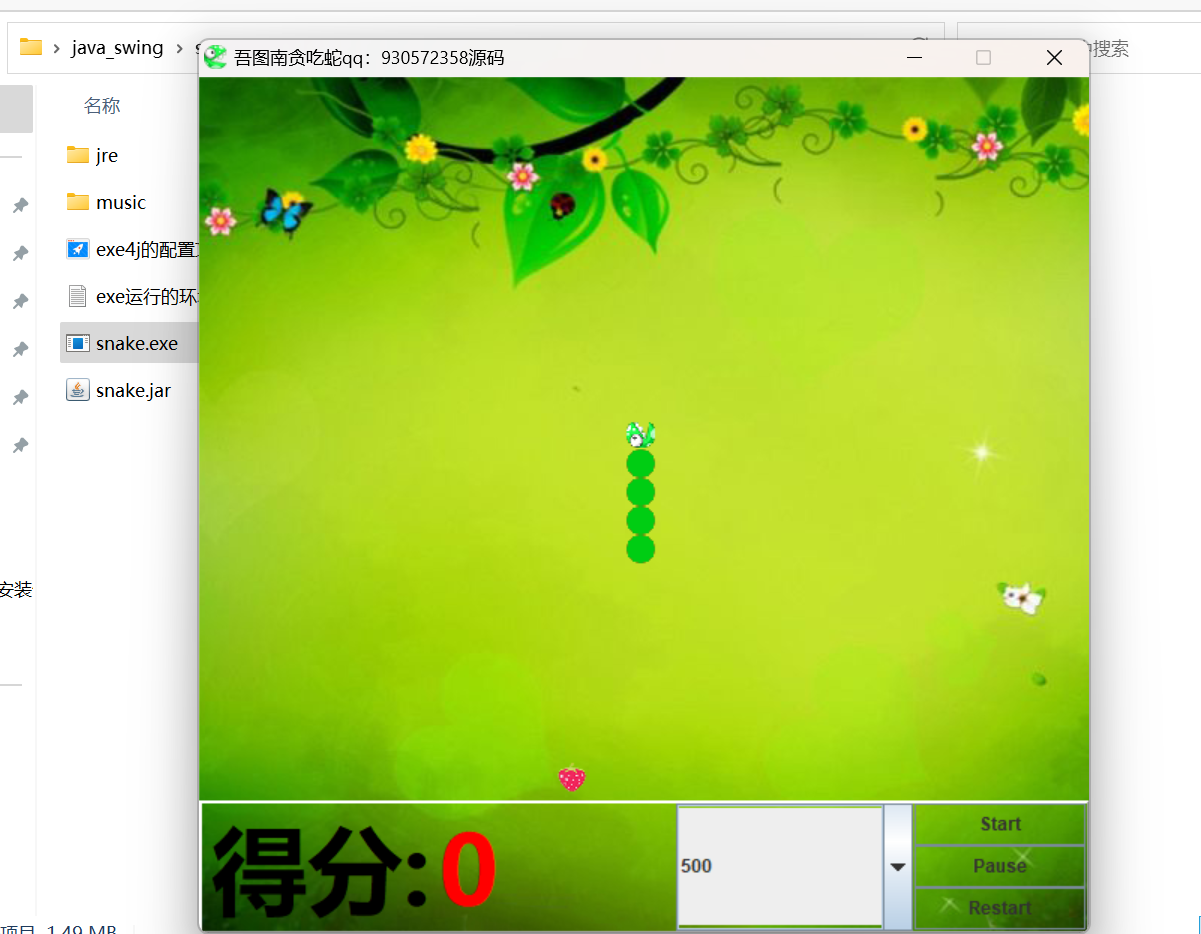Select the snake.jar Java file icon
The image size is (1201, 934).
(77, 390)
